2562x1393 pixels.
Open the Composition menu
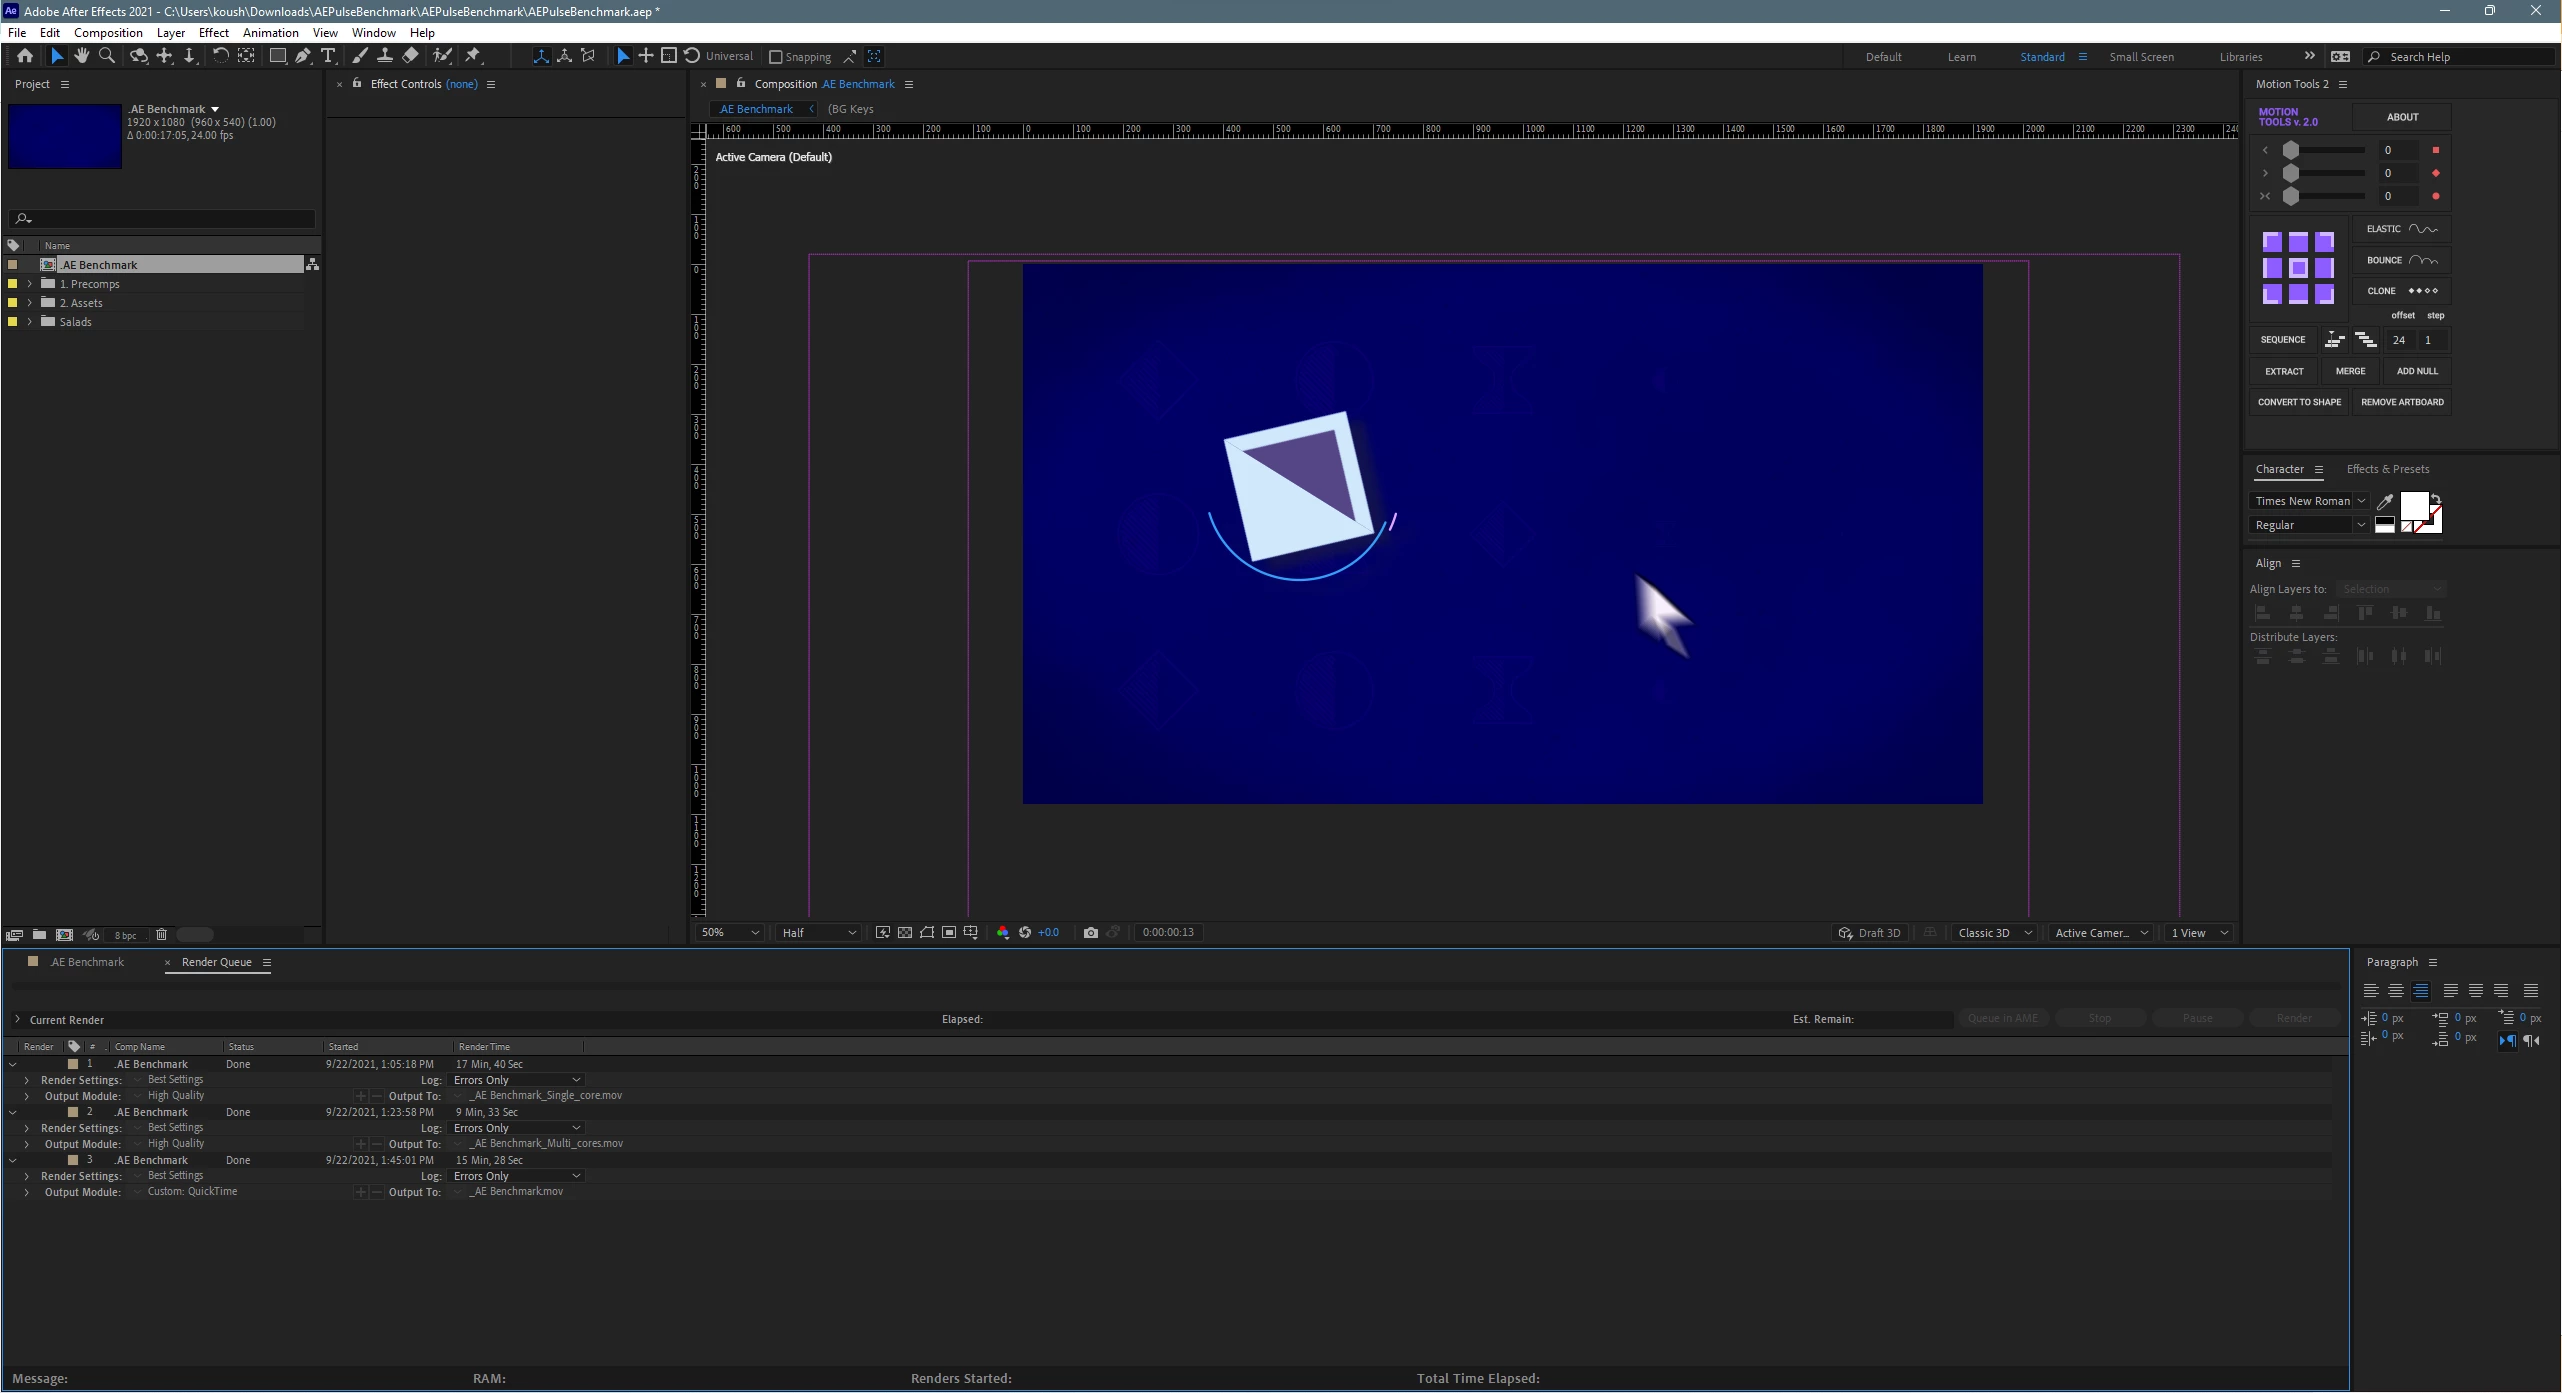tap(108, 32)
